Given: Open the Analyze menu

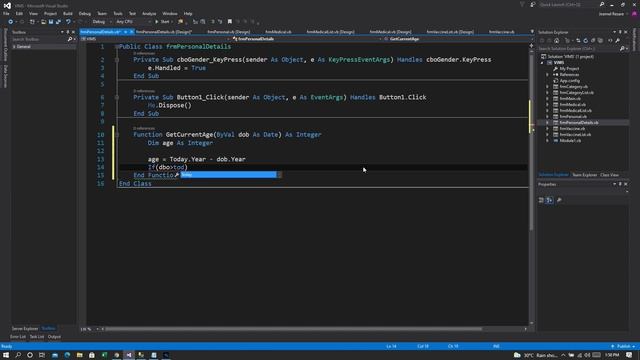Looking at the screenshot, I should [x=149, y=13].
